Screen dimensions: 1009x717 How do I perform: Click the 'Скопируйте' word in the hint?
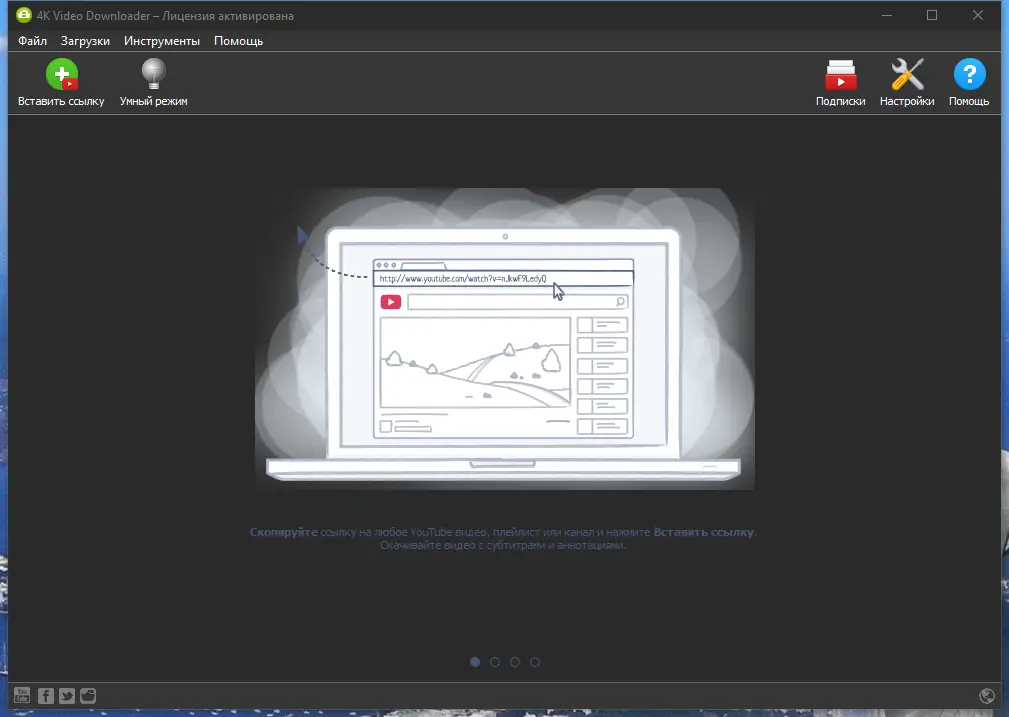pyautogui.click(x=284, y=532)
